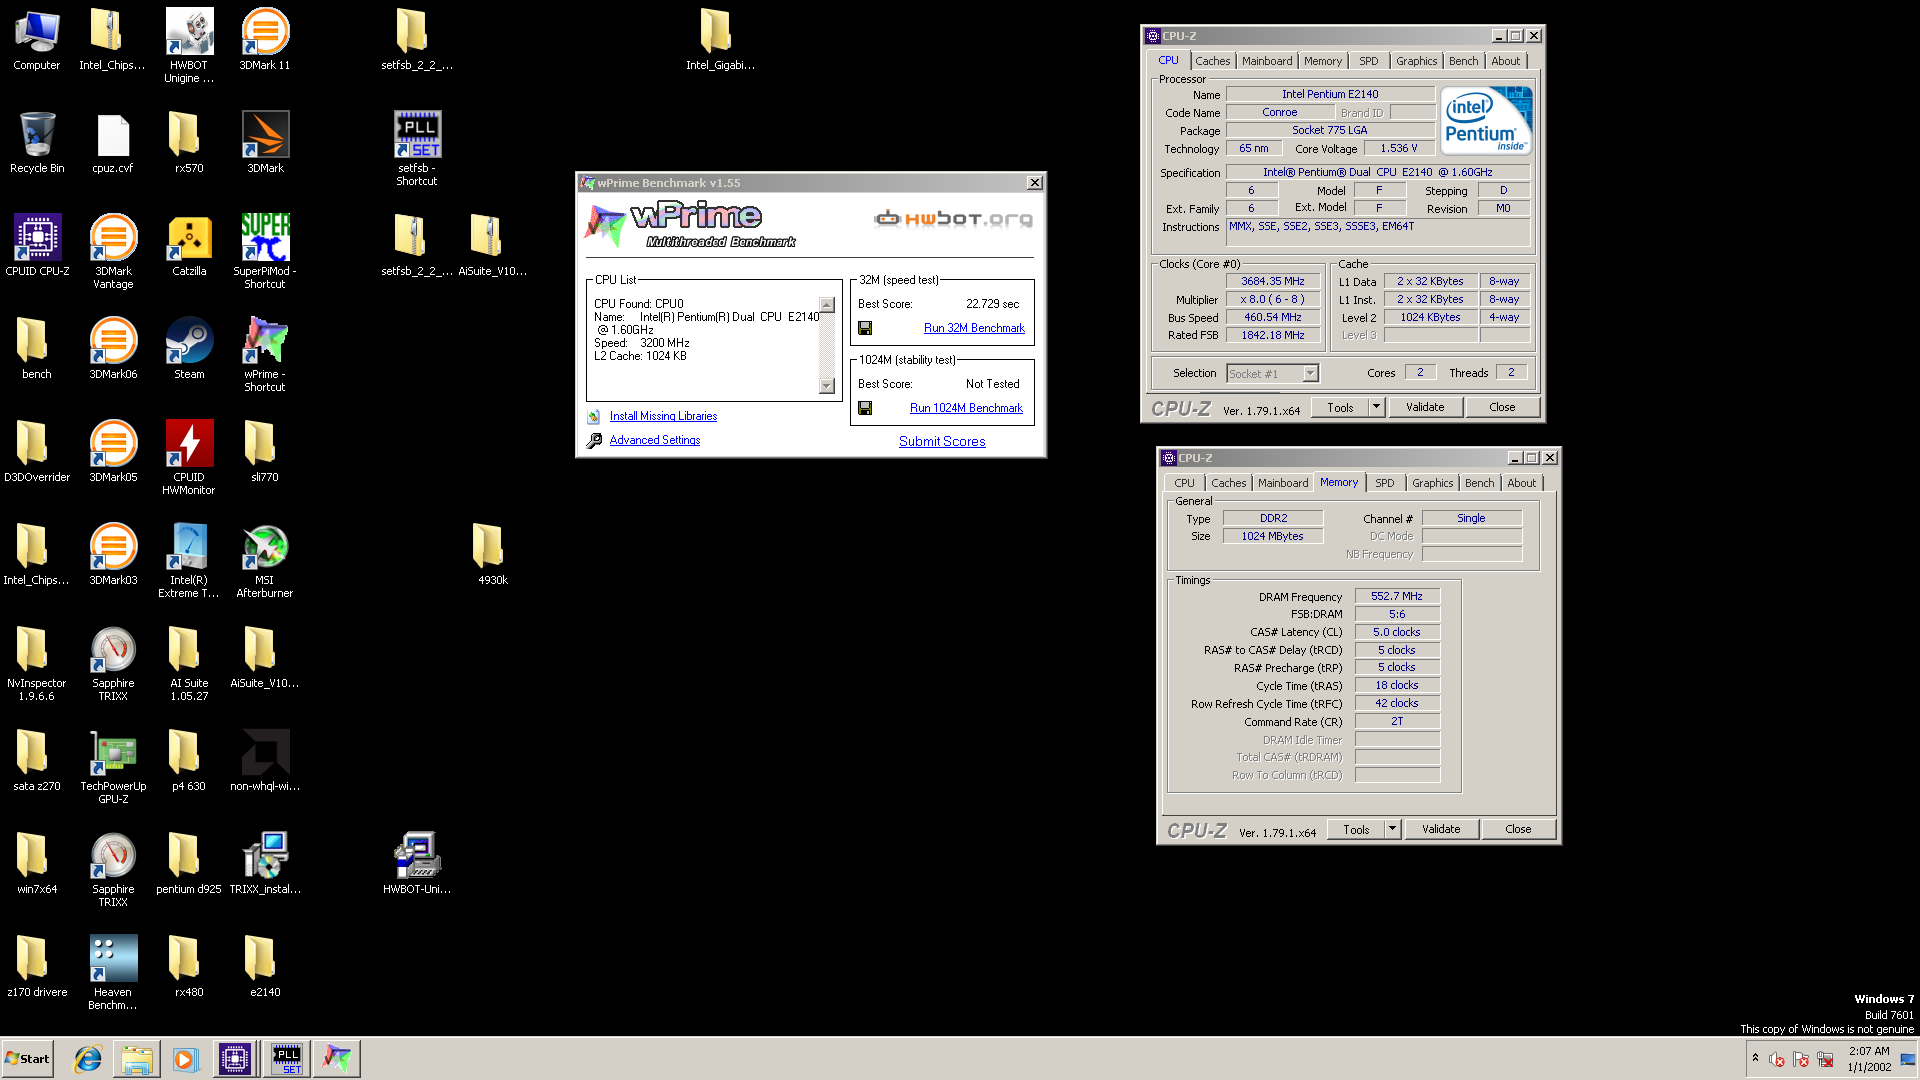The image size is (1920, 1080).
Task: Open the e2140 folder
Action: pos(265,967)
